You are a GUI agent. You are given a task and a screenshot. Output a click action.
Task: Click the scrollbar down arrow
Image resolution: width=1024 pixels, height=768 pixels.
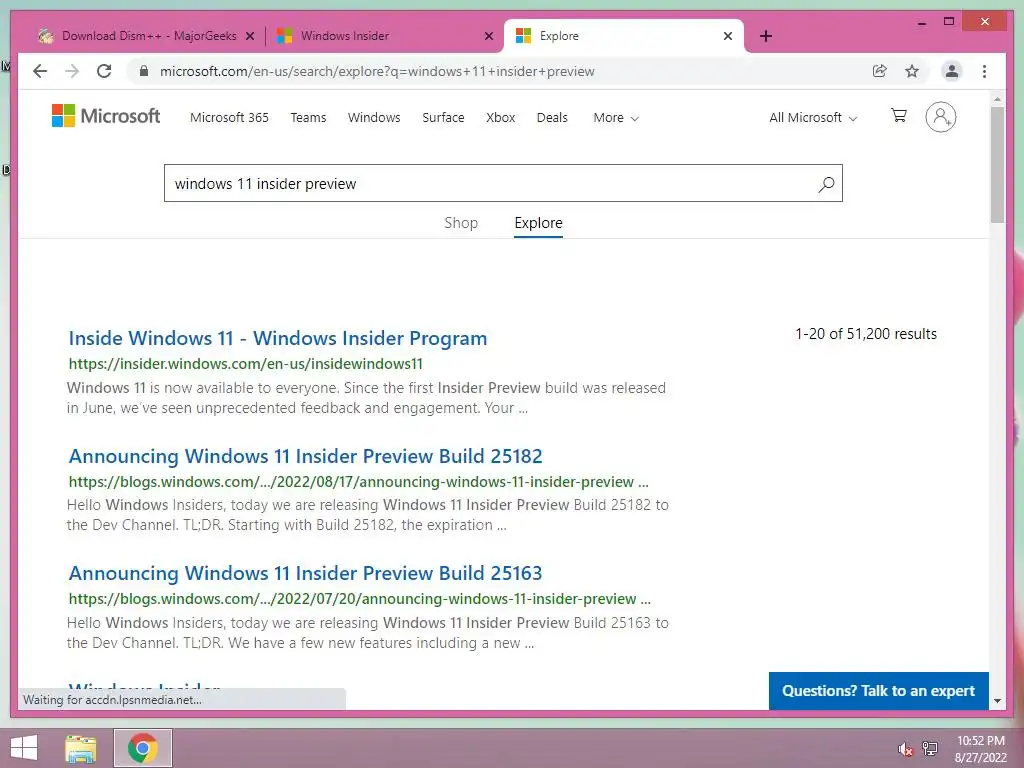[997, 701]
